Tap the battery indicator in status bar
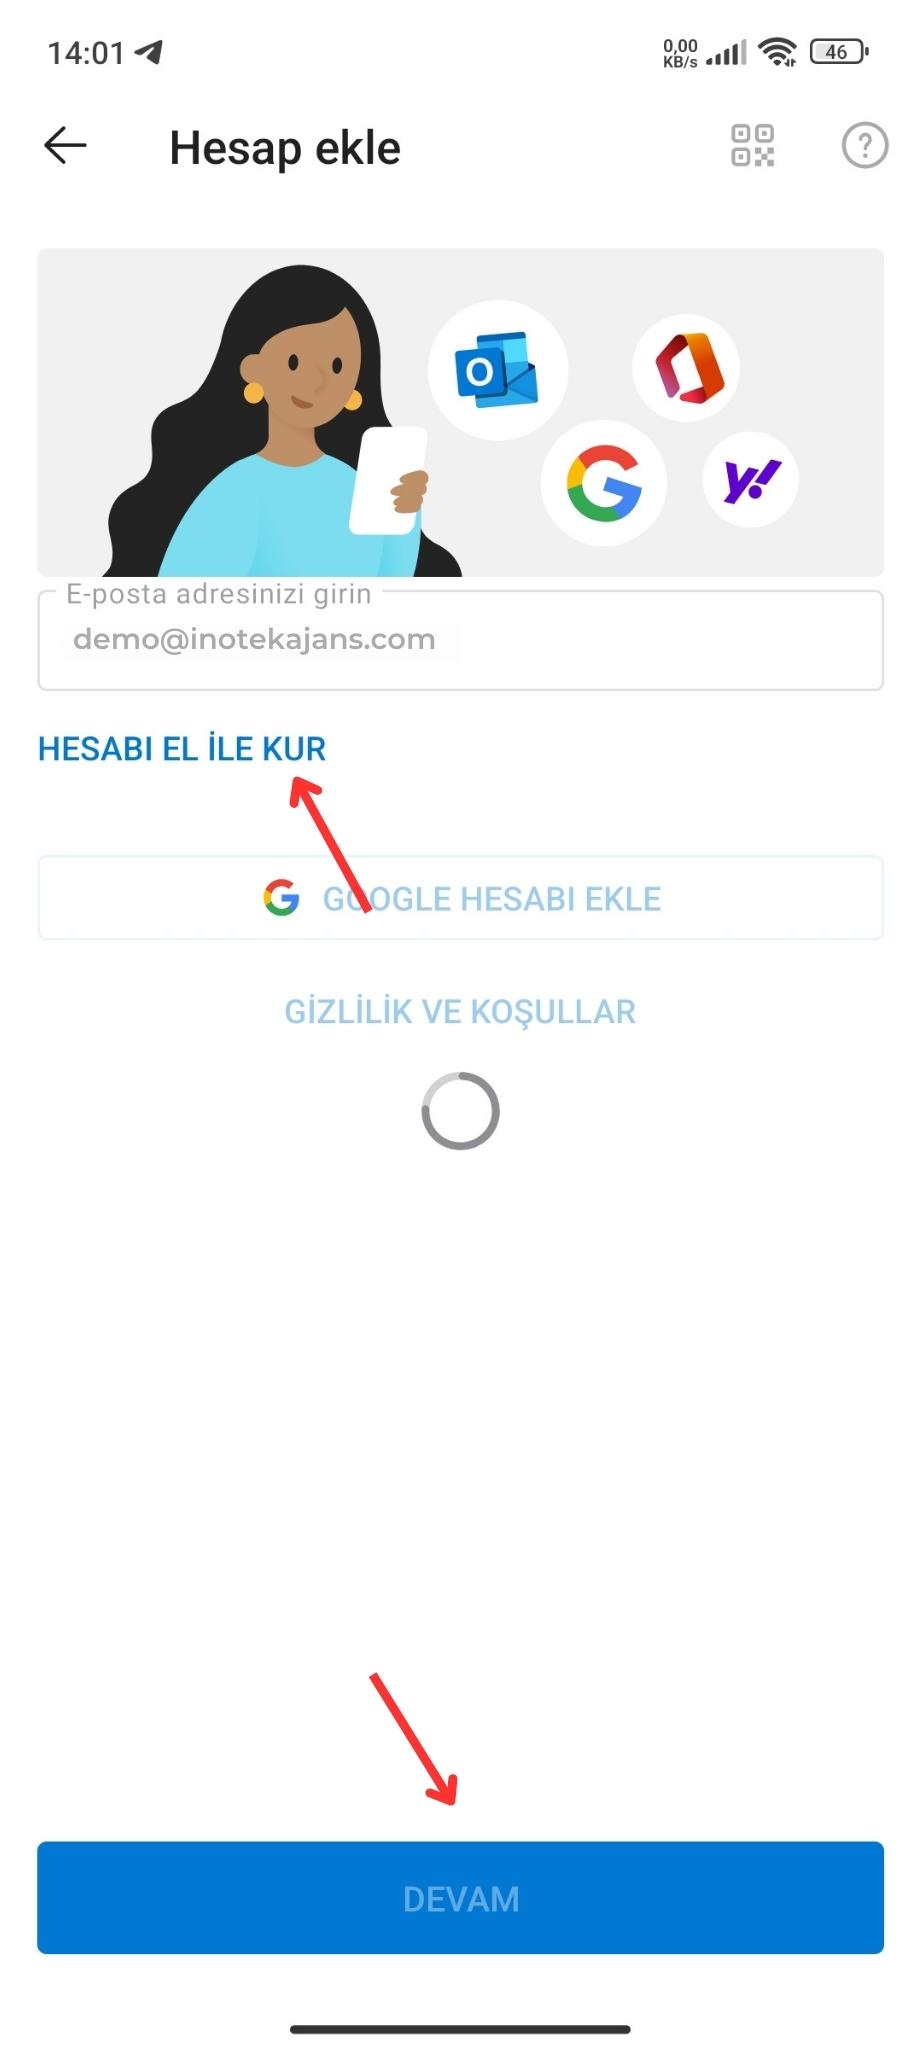Viewport: 921px width, 2048px height. 838,51
